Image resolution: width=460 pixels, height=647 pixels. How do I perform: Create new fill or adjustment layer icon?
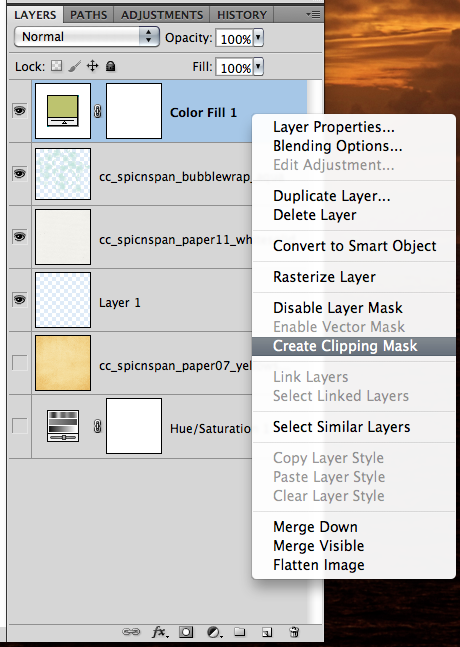[x=214, y=632]
